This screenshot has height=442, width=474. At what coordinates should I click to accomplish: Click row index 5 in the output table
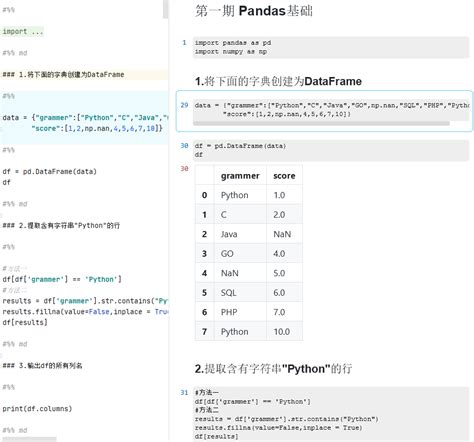204,293
